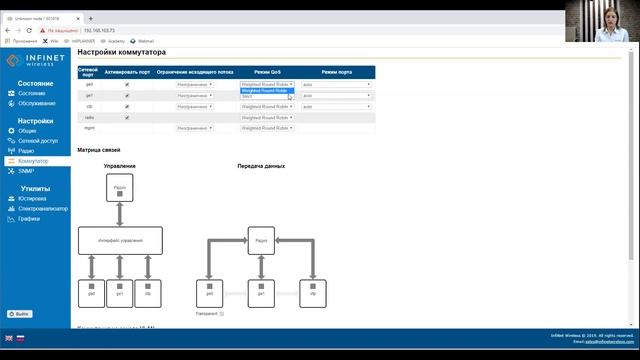
Task: Close the Unknown node browser tab
Action: (78, 18)
